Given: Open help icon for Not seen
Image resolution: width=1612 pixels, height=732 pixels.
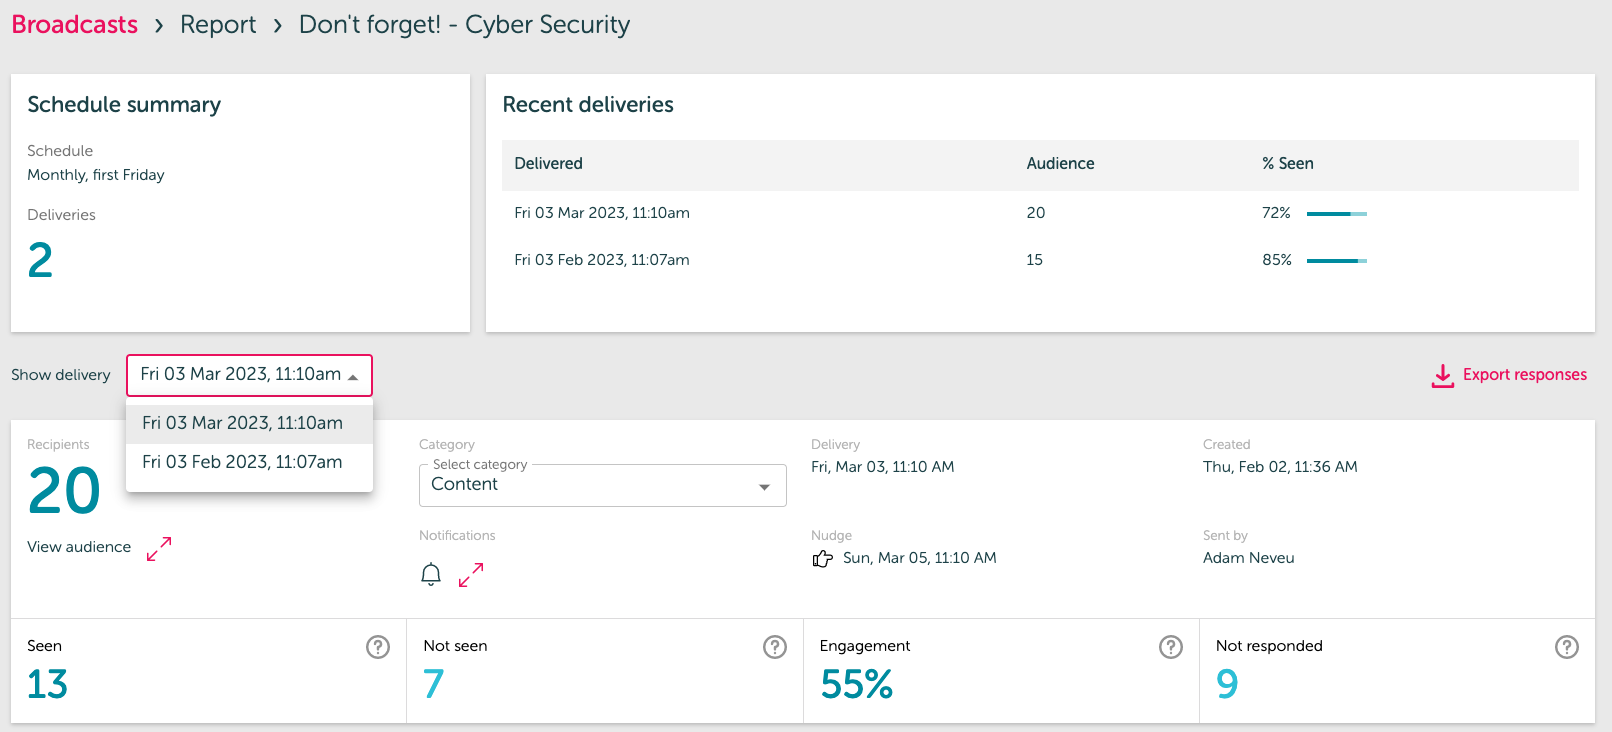Looking at the screenshot, I should pos(775,647).
